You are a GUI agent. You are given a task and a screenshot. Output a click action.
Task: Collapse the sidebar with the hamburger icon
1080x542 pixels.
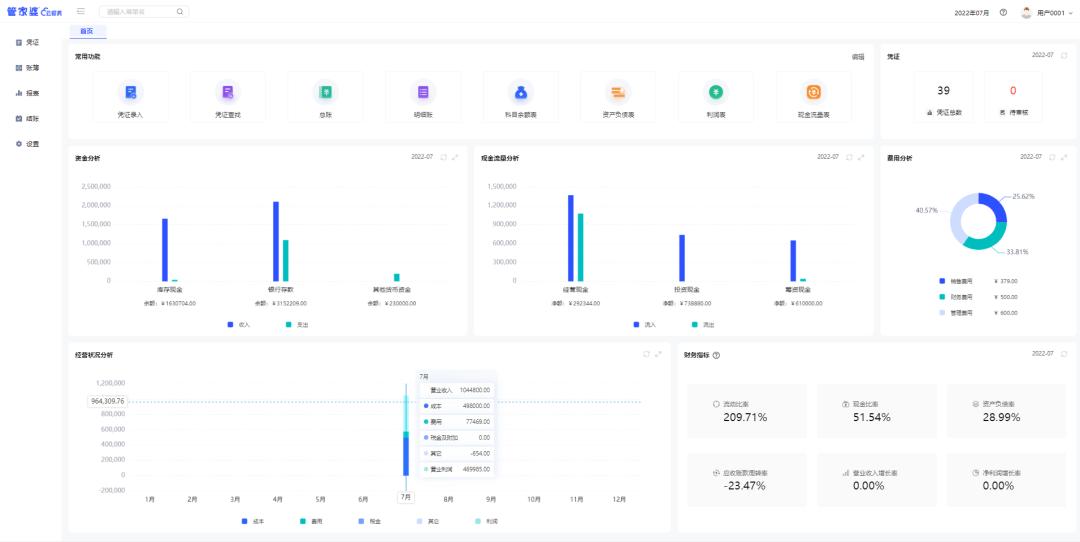pos(80,12)
